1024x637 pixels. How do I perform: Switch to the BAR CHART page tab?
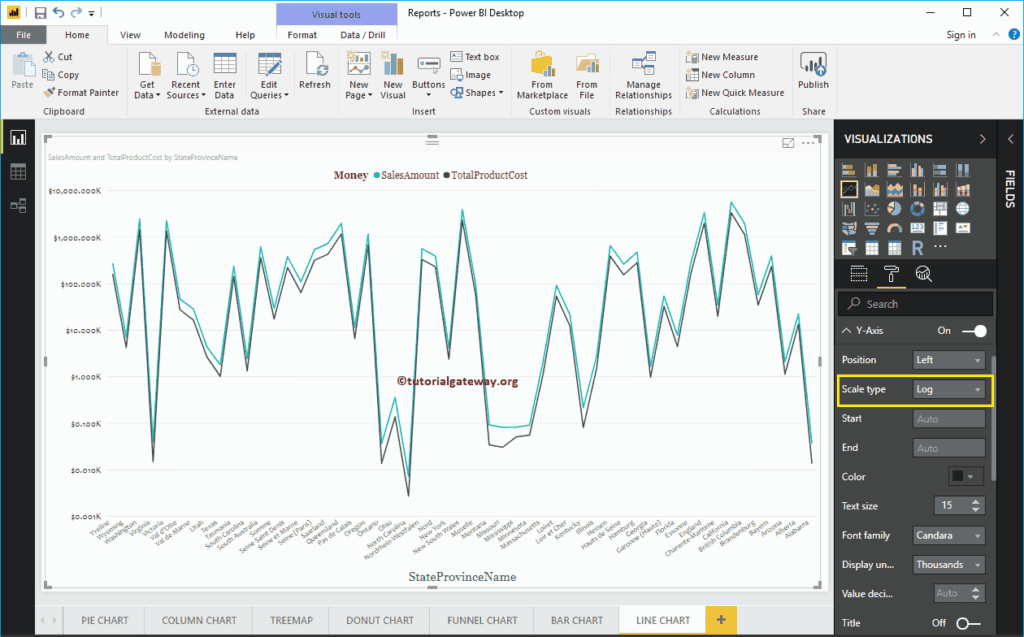pos(573,620)
